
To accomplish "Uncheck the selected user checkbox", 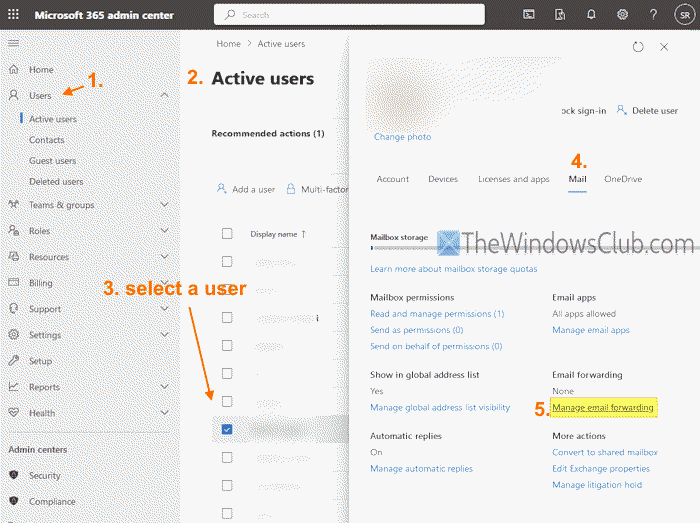I will click(227, 429).
